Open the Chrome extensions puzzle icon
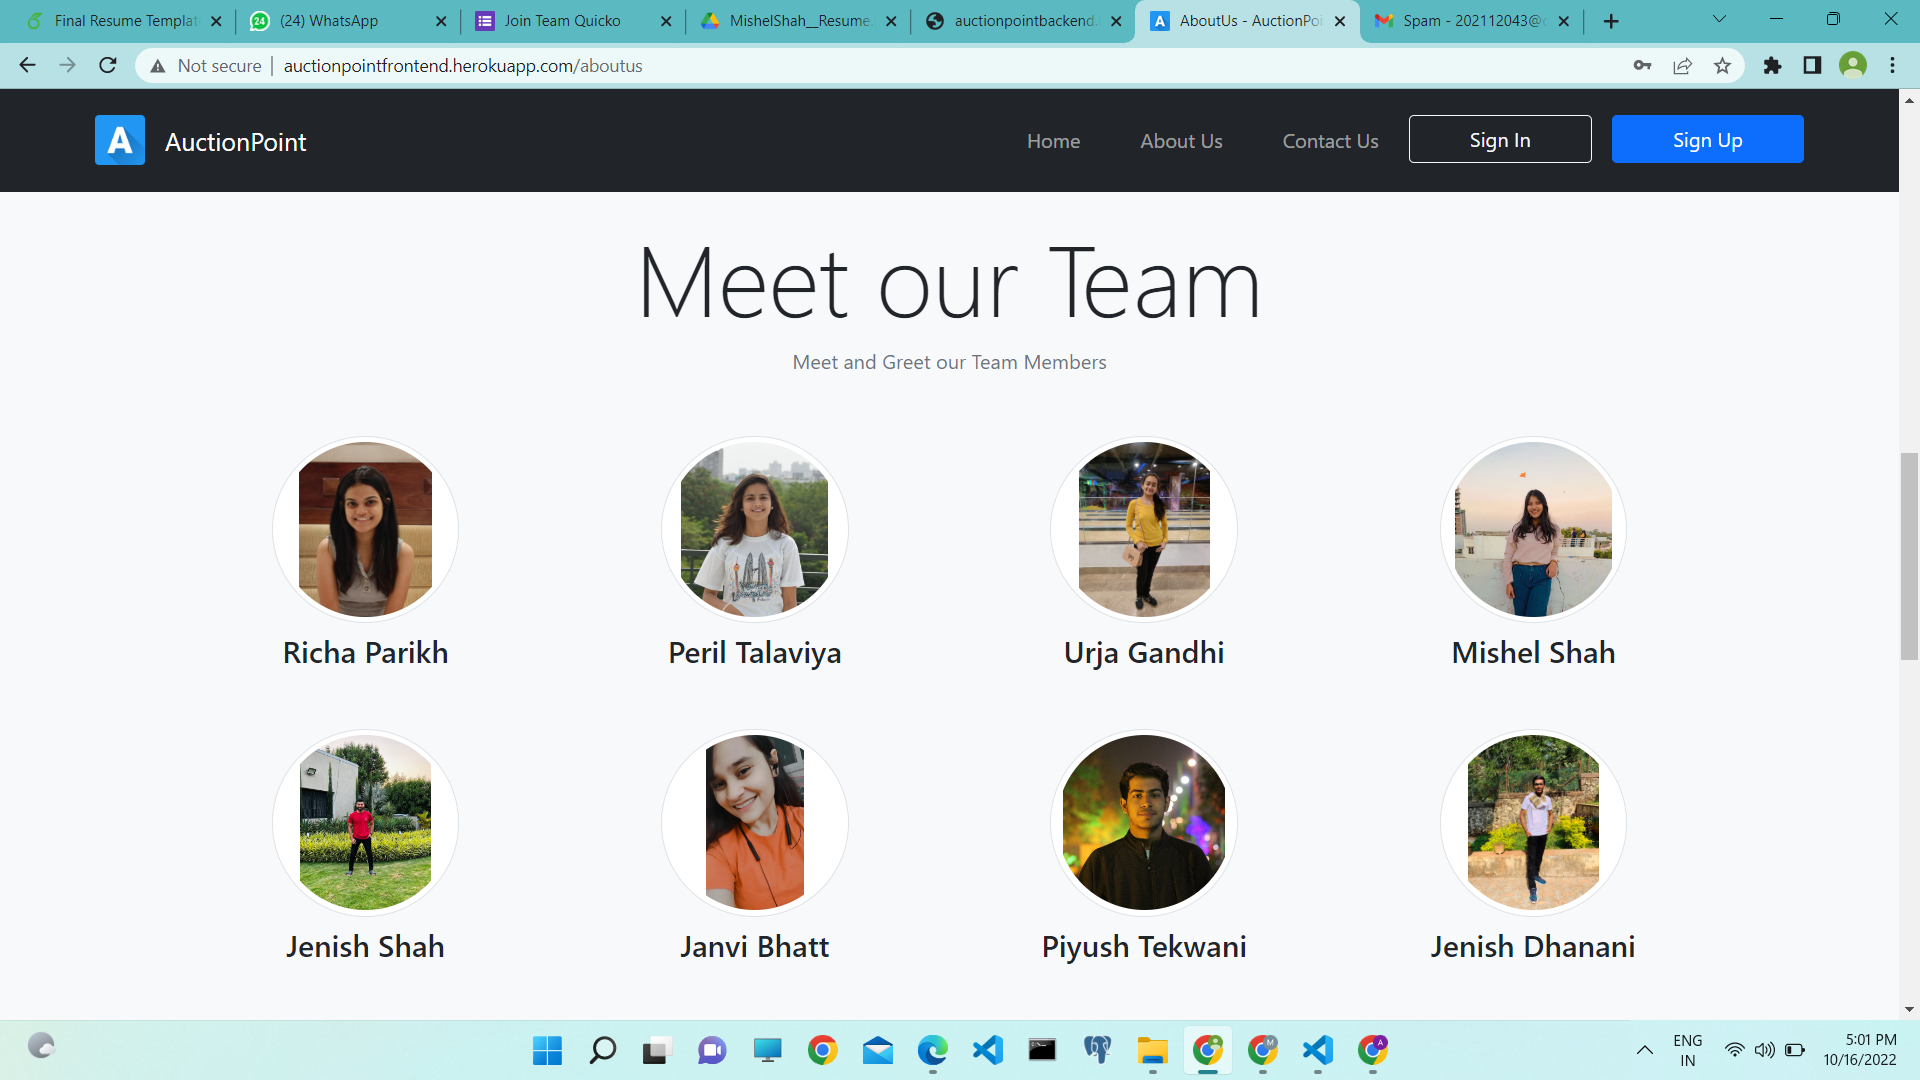Screen dimensions: 1920x1080 (x=1772, y=66)
